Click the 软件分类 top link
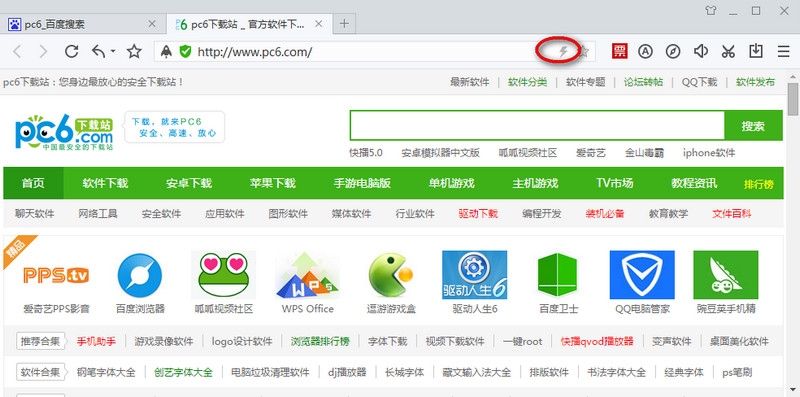The height and width of the screenshot is (397, 800). (528, 82)
